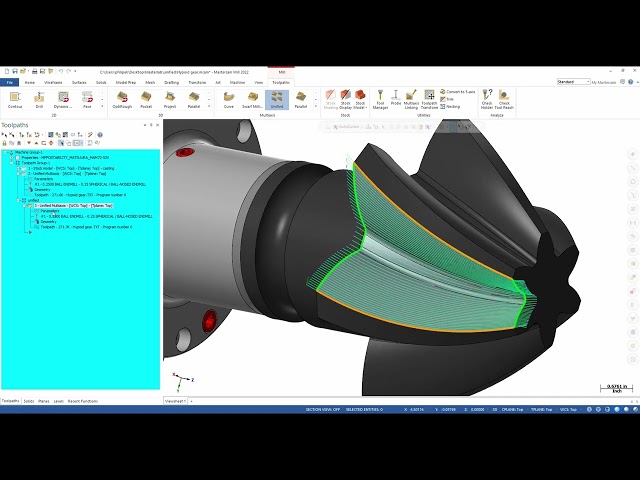Select the Swarf Milling multiaxis icon
This screenshot has height=480, width=640.
point(252,100)
